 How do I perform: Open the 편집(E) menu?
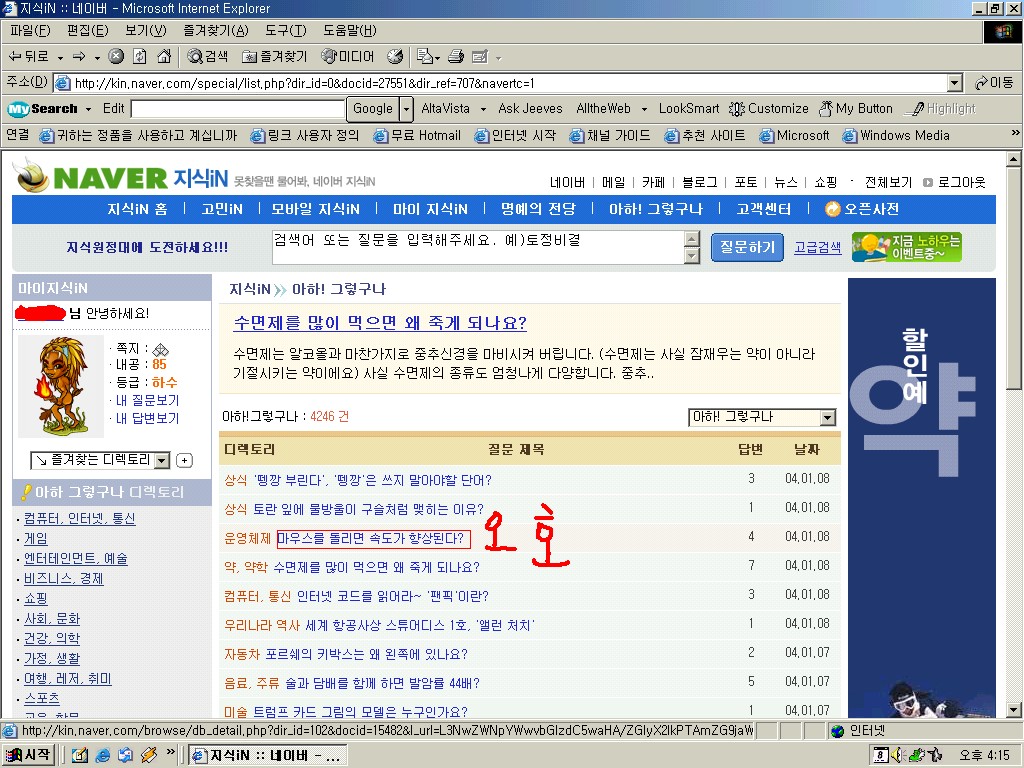click(88, 31)
